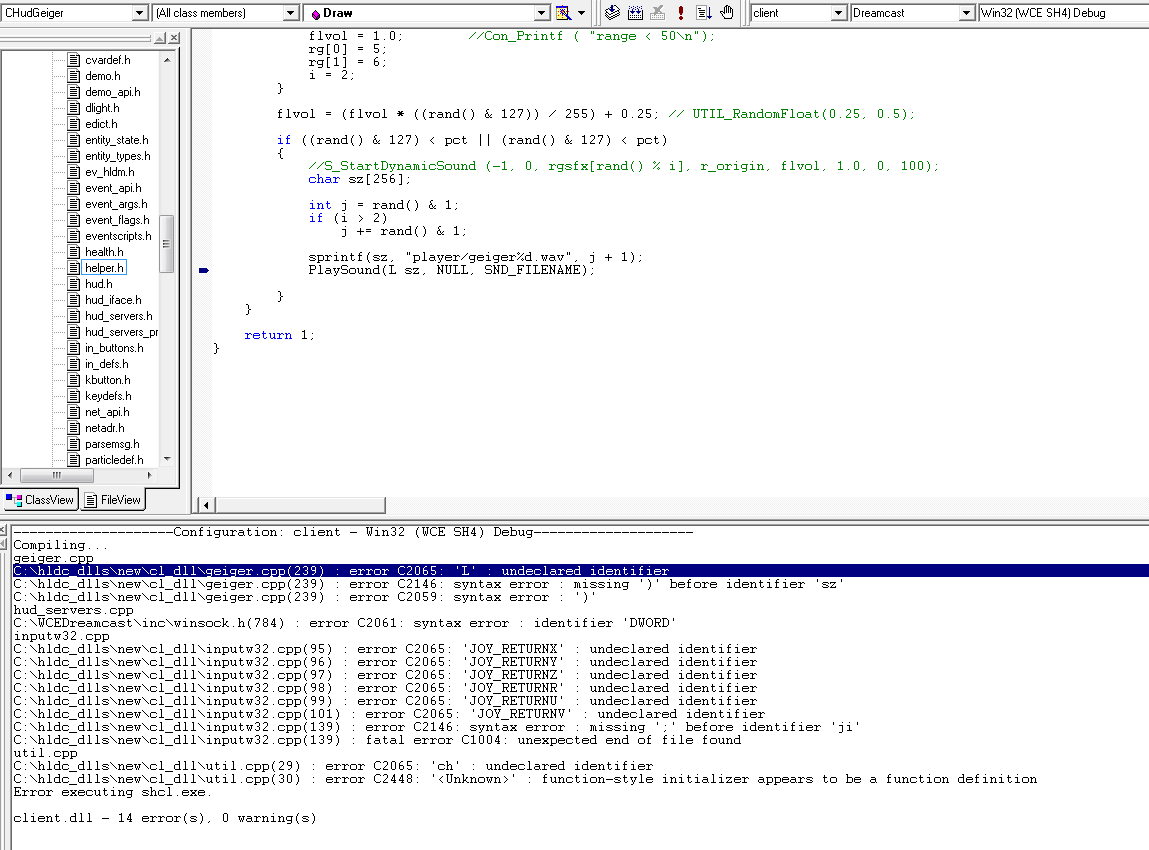Select health.h in file tree
The height and width of the screenshot is (850, 1149).
pyautogui.click(x=104, y=252)
